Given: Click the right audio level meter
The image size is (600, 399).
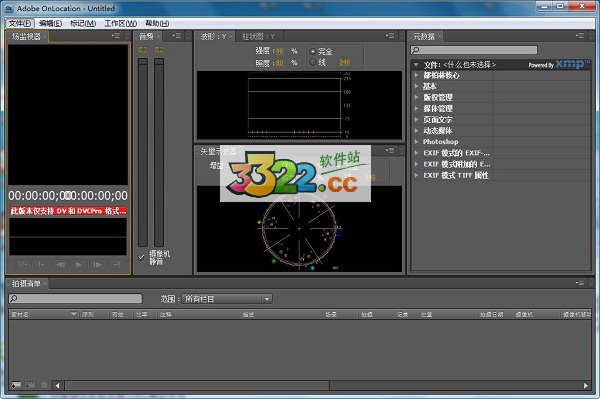Looking at the screenshot, I should (x=159, y=152).
